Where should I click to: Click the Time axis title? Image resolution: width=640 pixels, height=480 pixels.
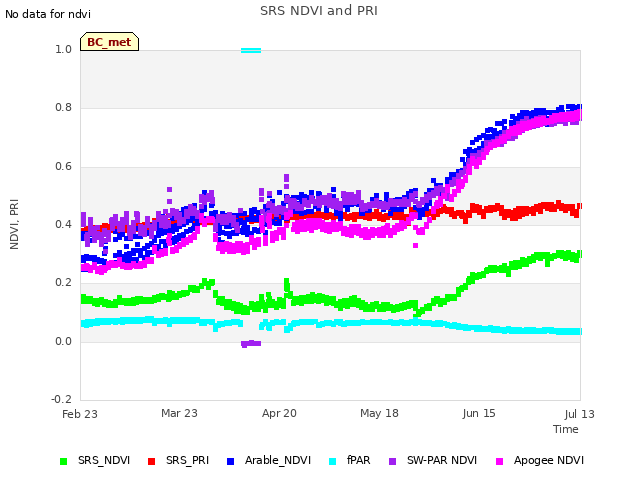coord(566,429)
